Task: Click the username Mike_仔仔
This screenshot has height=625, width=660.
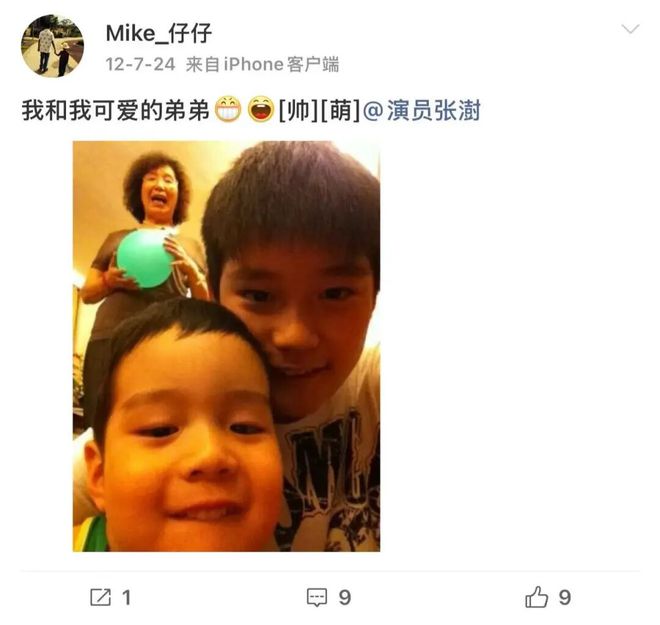Action: click(159, 33)
